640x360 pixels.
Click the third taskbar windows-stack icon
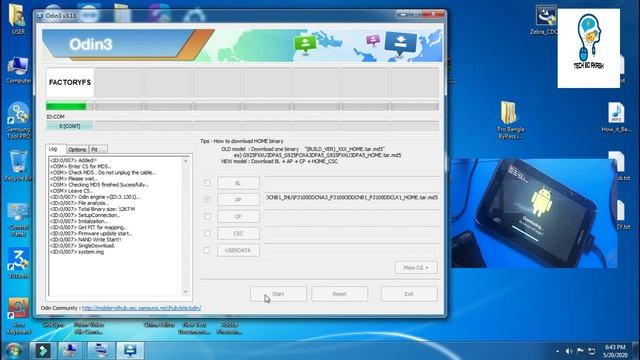(x=100, y=351)
